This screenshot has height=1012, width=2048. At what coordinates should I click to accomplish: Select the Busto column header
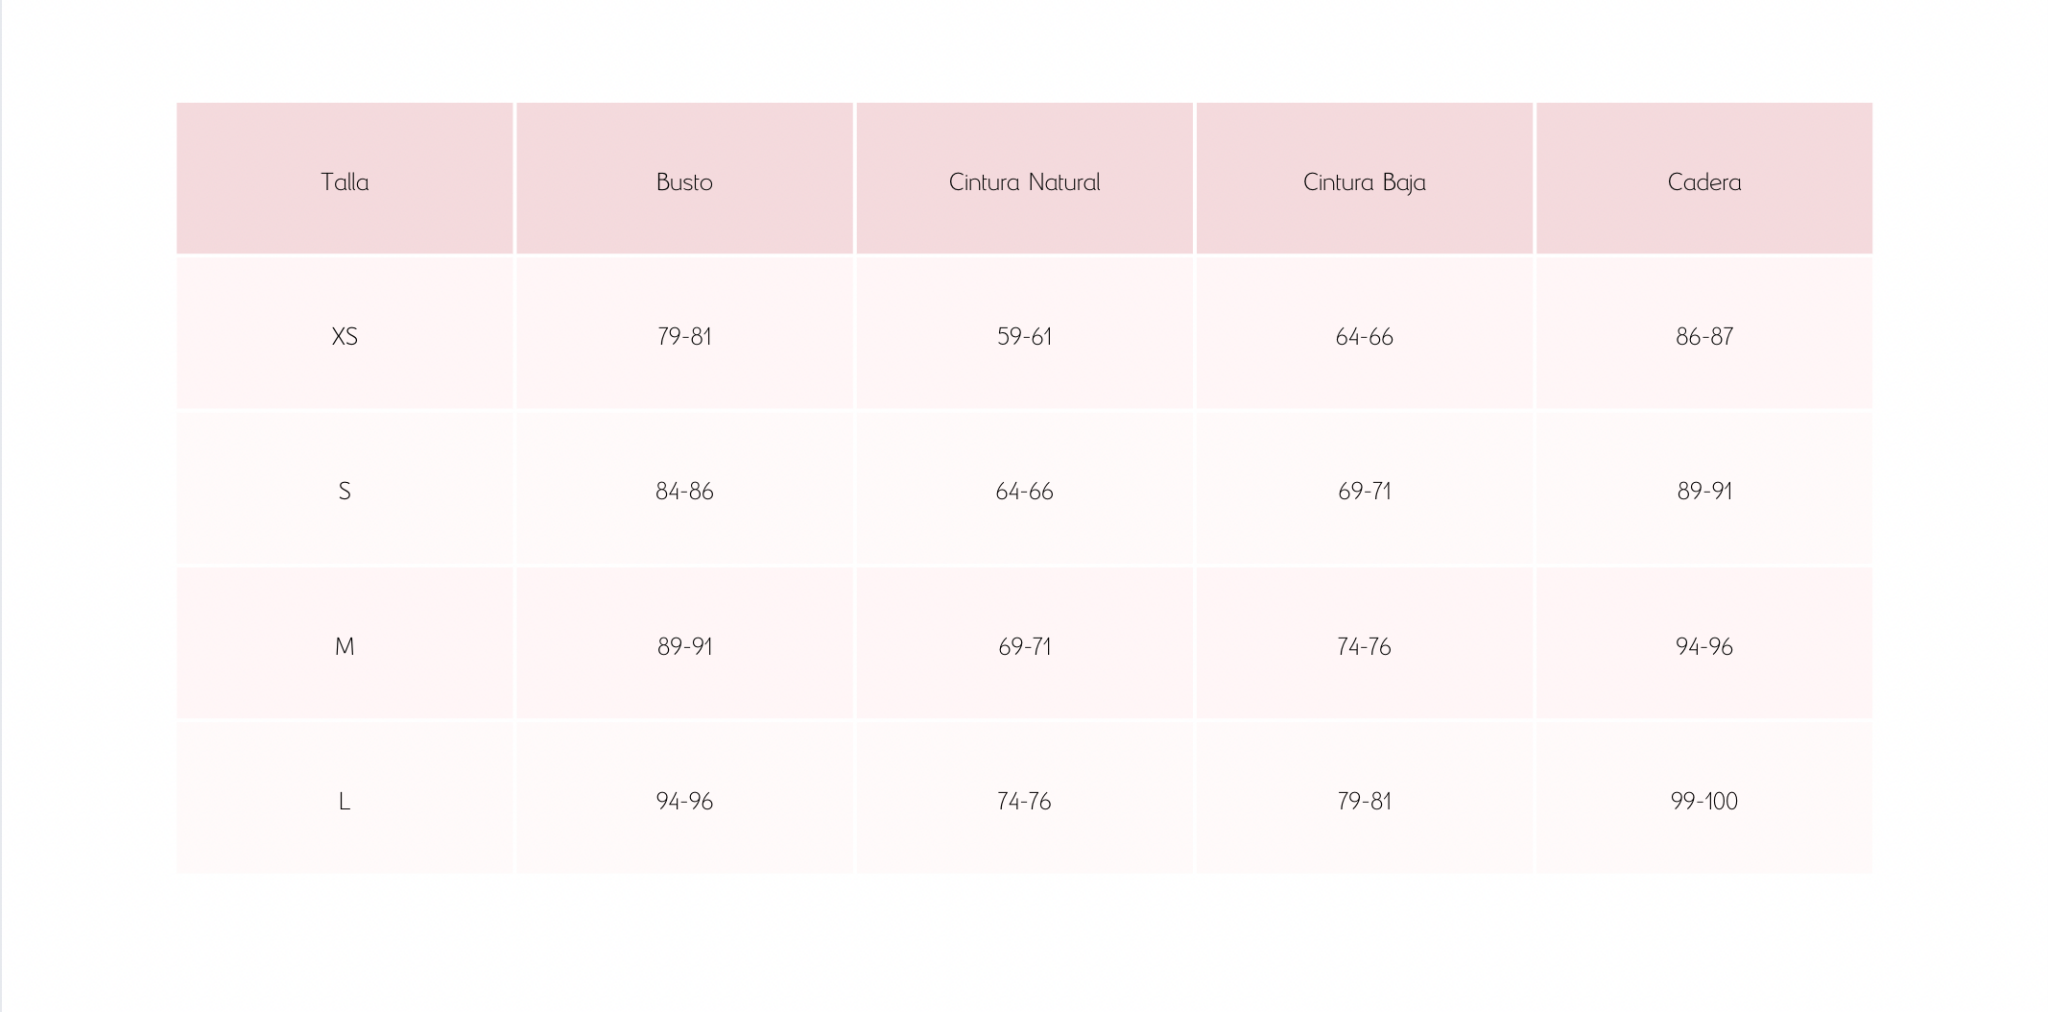click(x=684, y=182)
